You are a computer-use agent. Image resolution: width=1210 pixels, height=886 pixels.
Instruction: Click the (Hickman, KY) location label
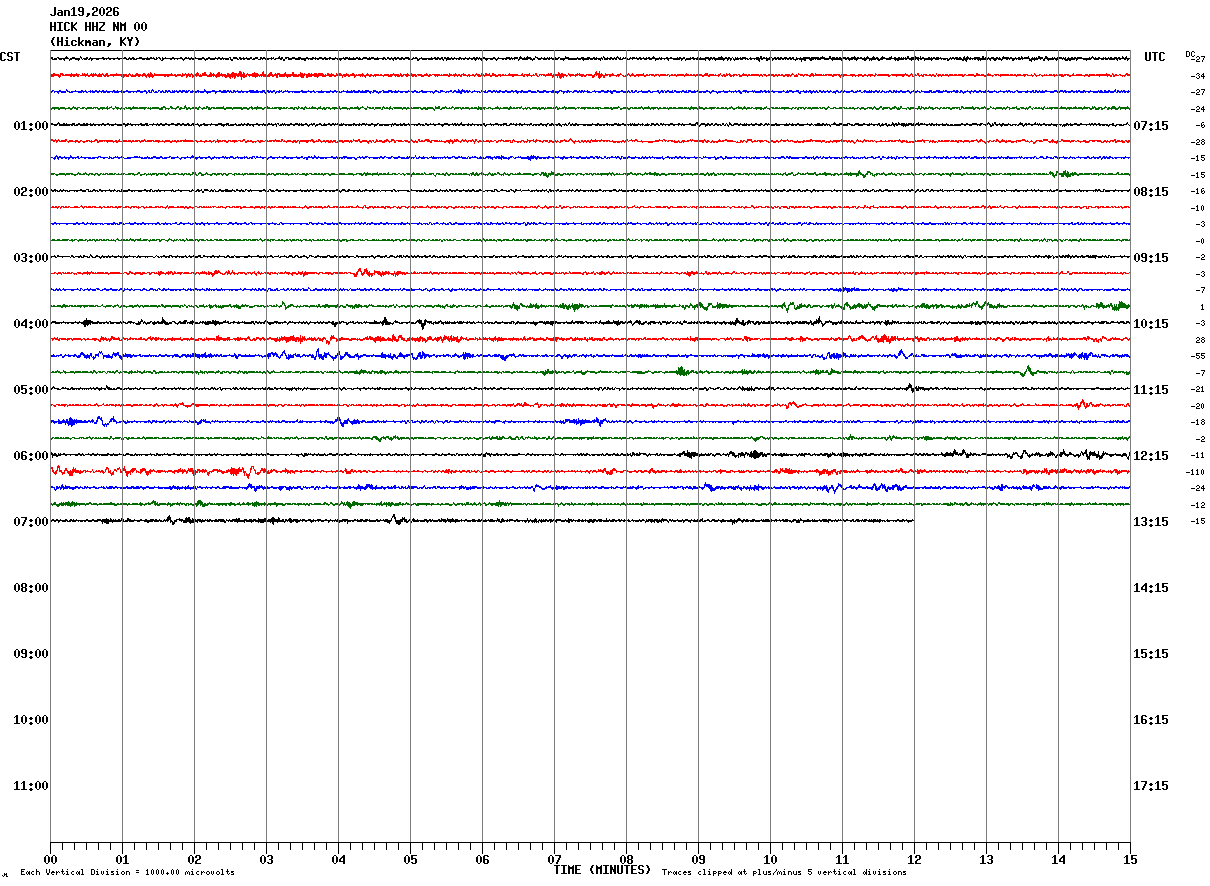(95, 42)
